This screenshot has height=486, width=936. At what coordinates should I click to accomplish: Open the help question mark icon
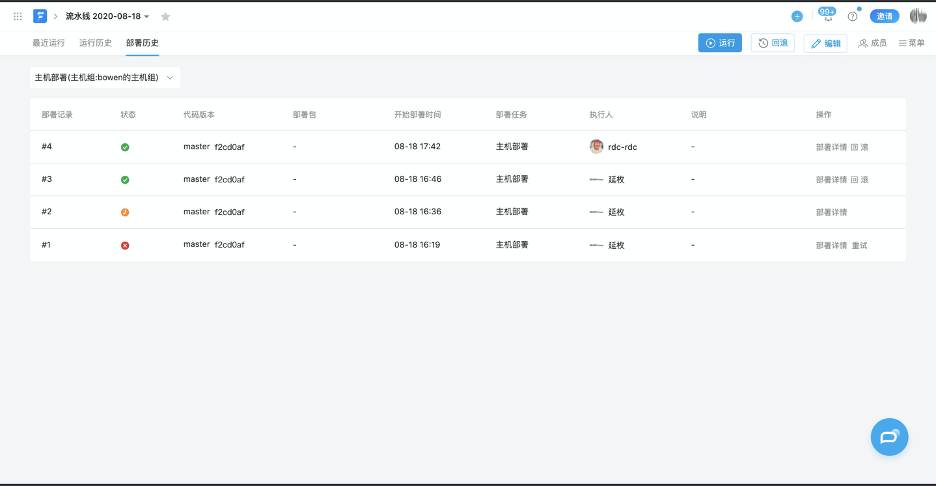[852, 16]
